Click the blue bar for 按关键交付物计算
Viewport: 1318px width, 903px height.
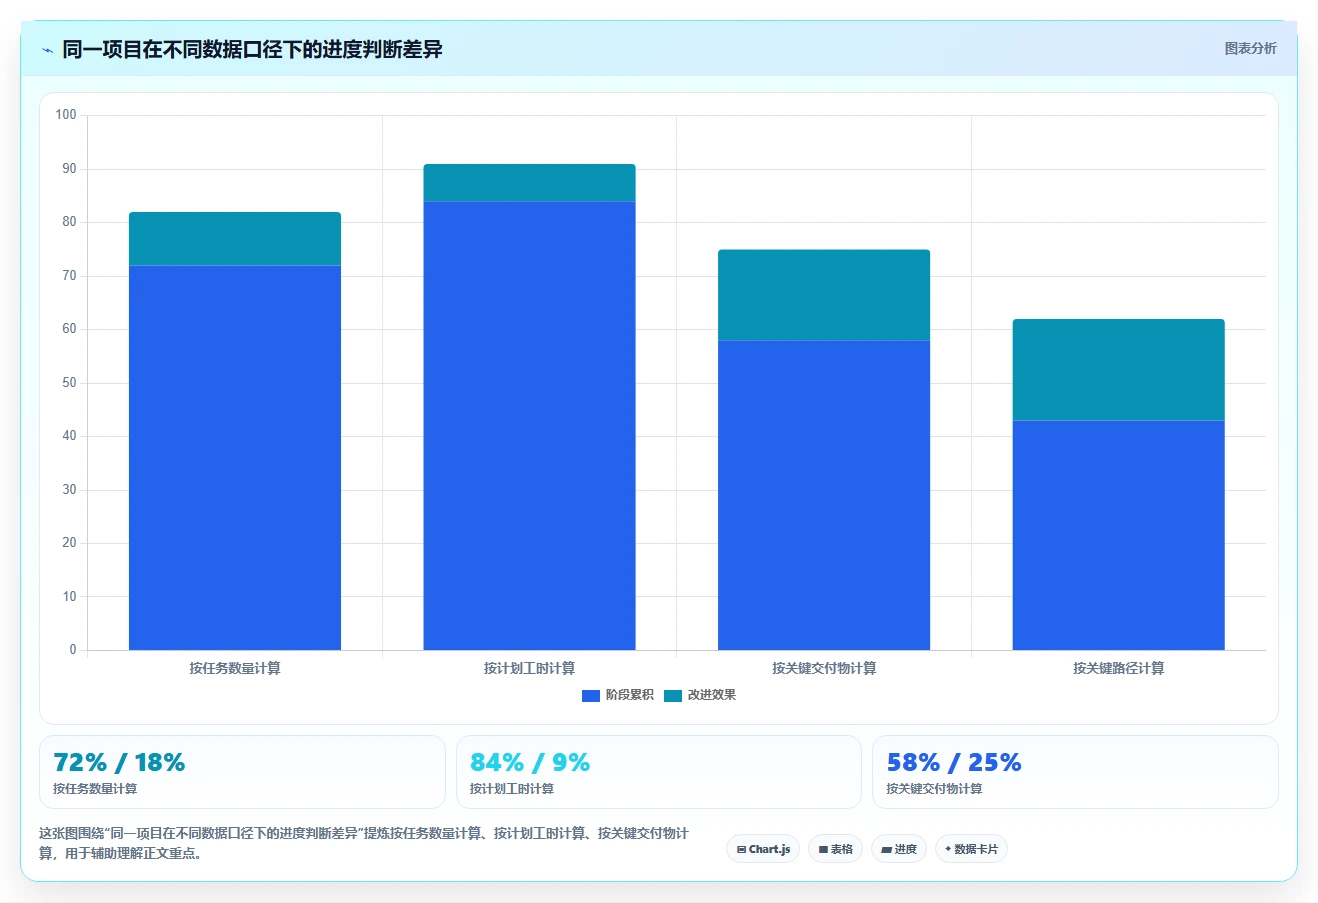point(824,495)
